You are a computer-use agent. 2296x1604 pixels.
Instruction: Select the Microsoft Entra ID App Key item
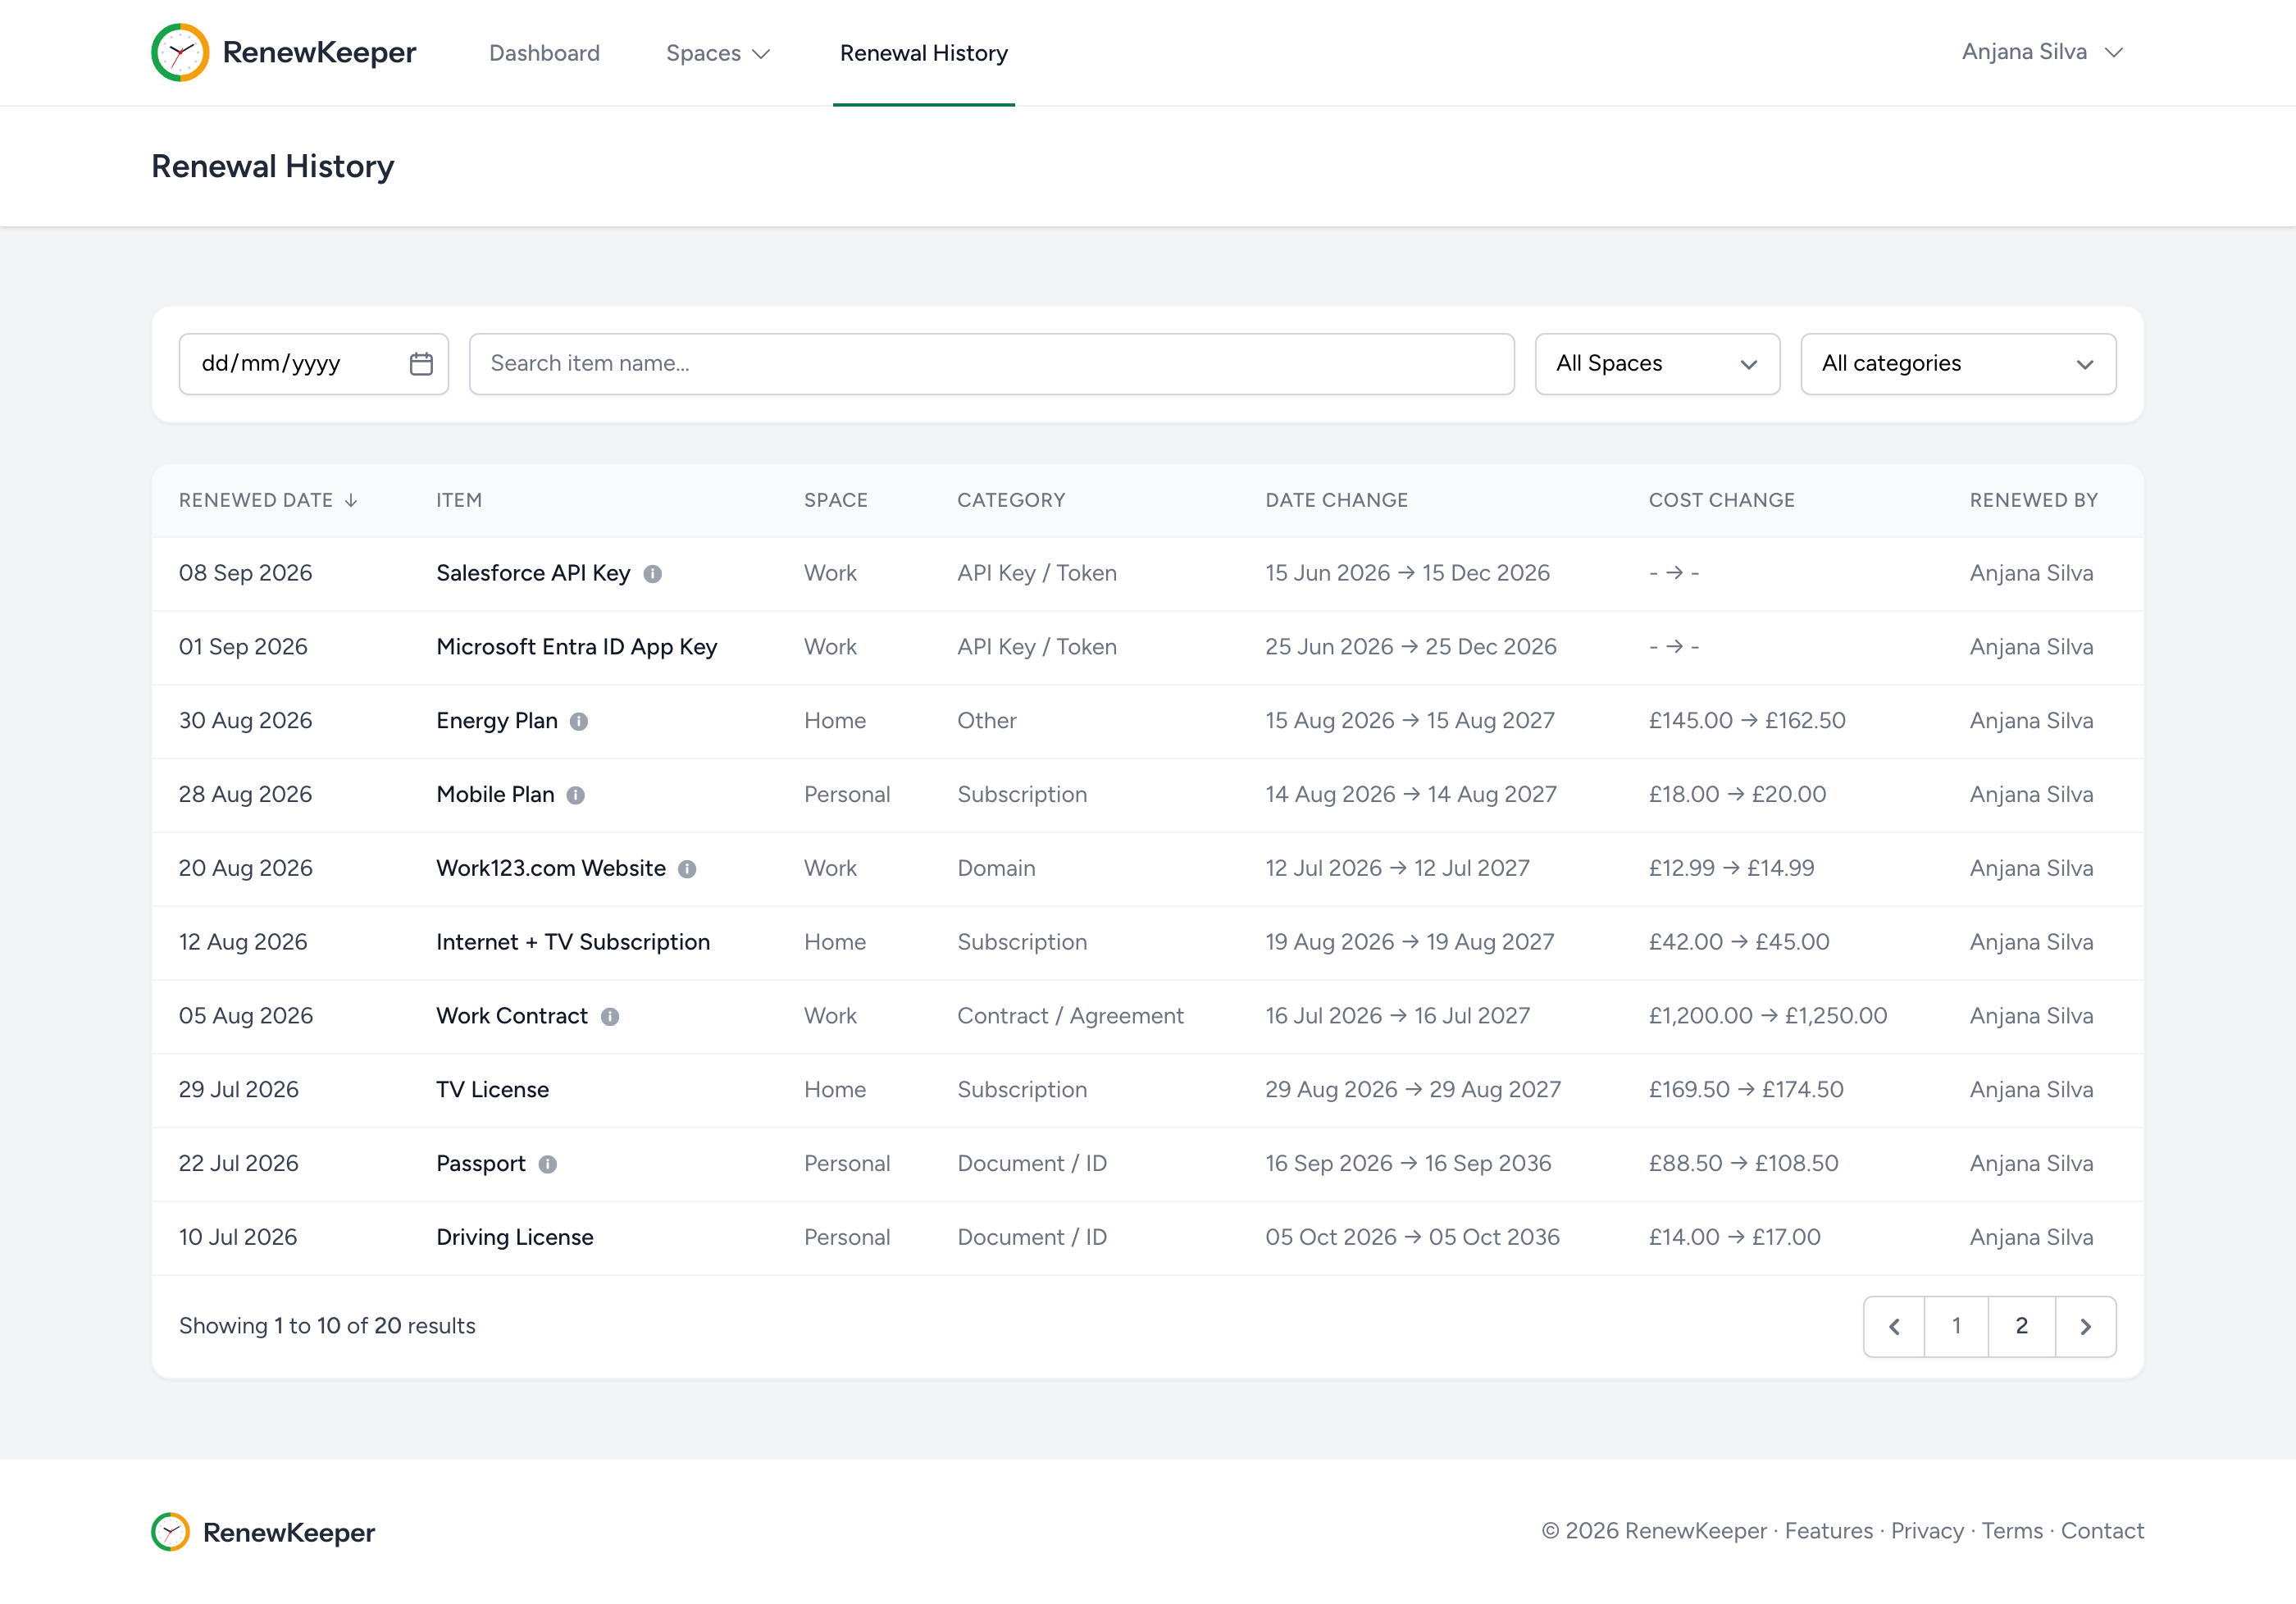pyautogui.click(x=577, y=648)
